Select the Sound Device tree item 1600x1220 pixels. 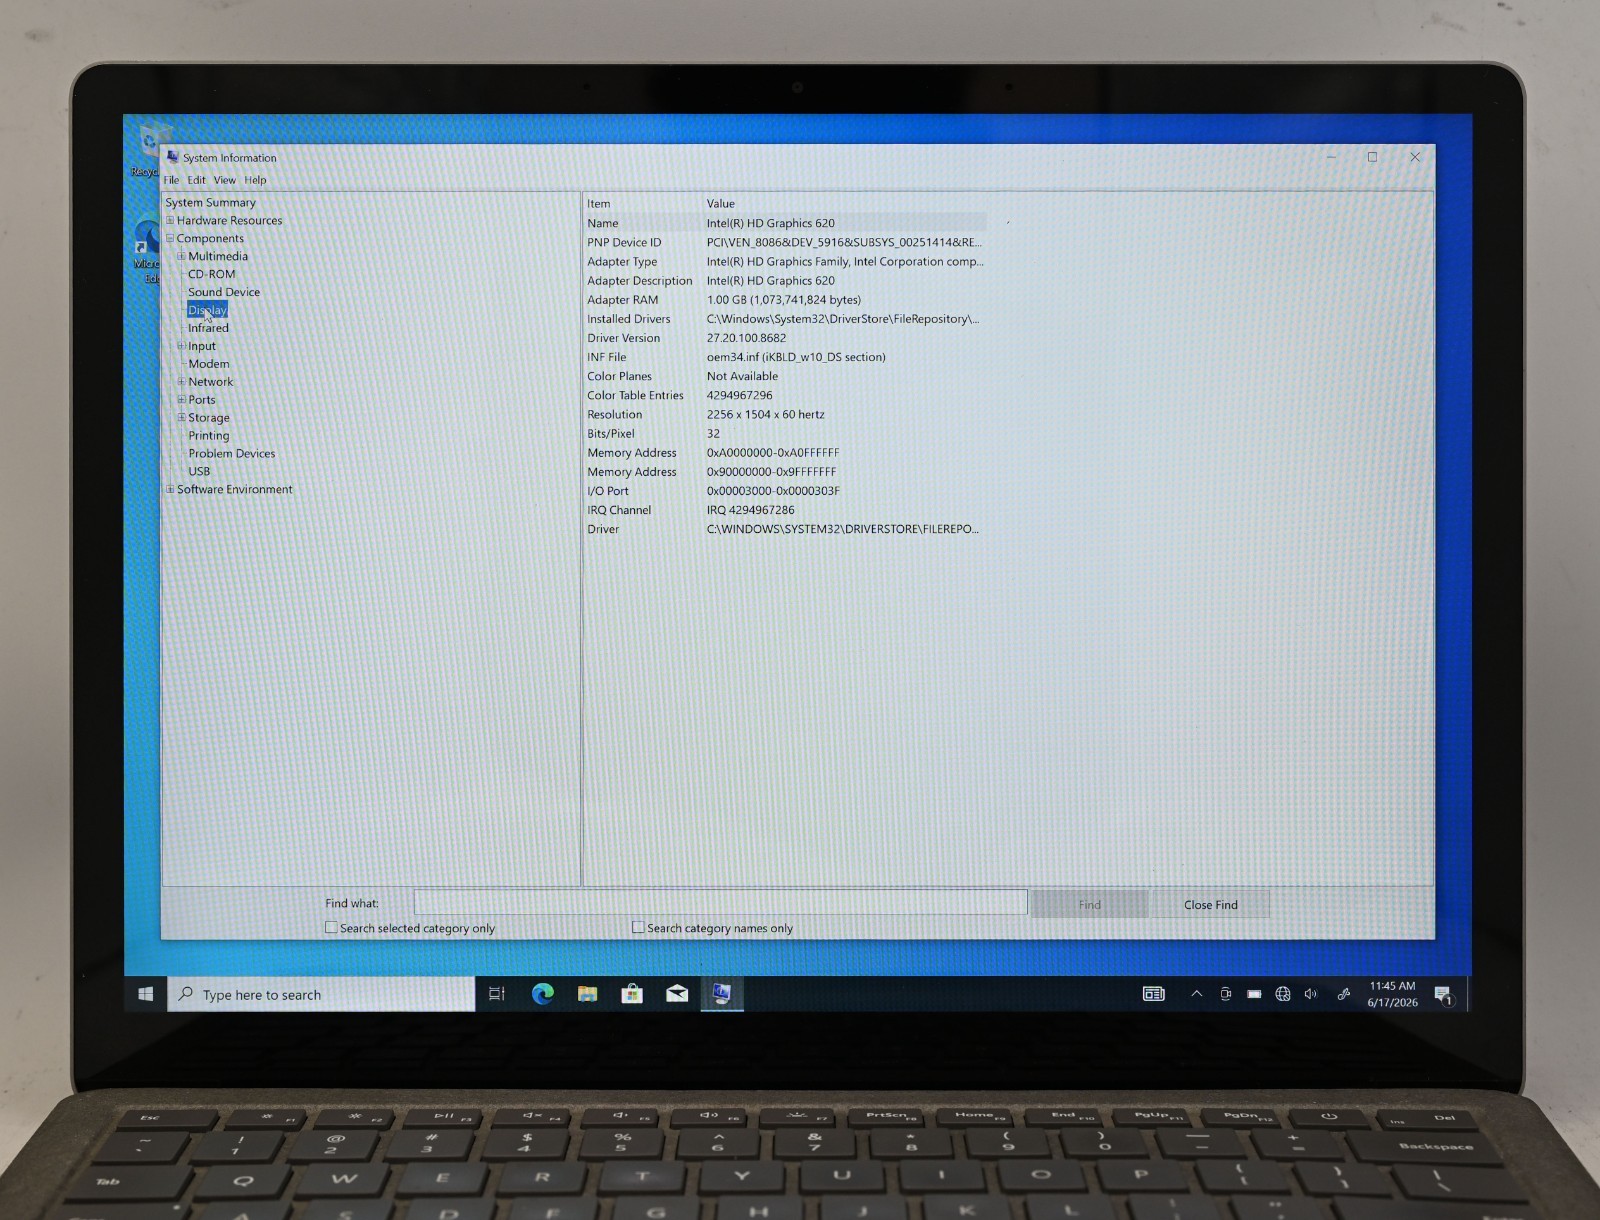[224, 292]
